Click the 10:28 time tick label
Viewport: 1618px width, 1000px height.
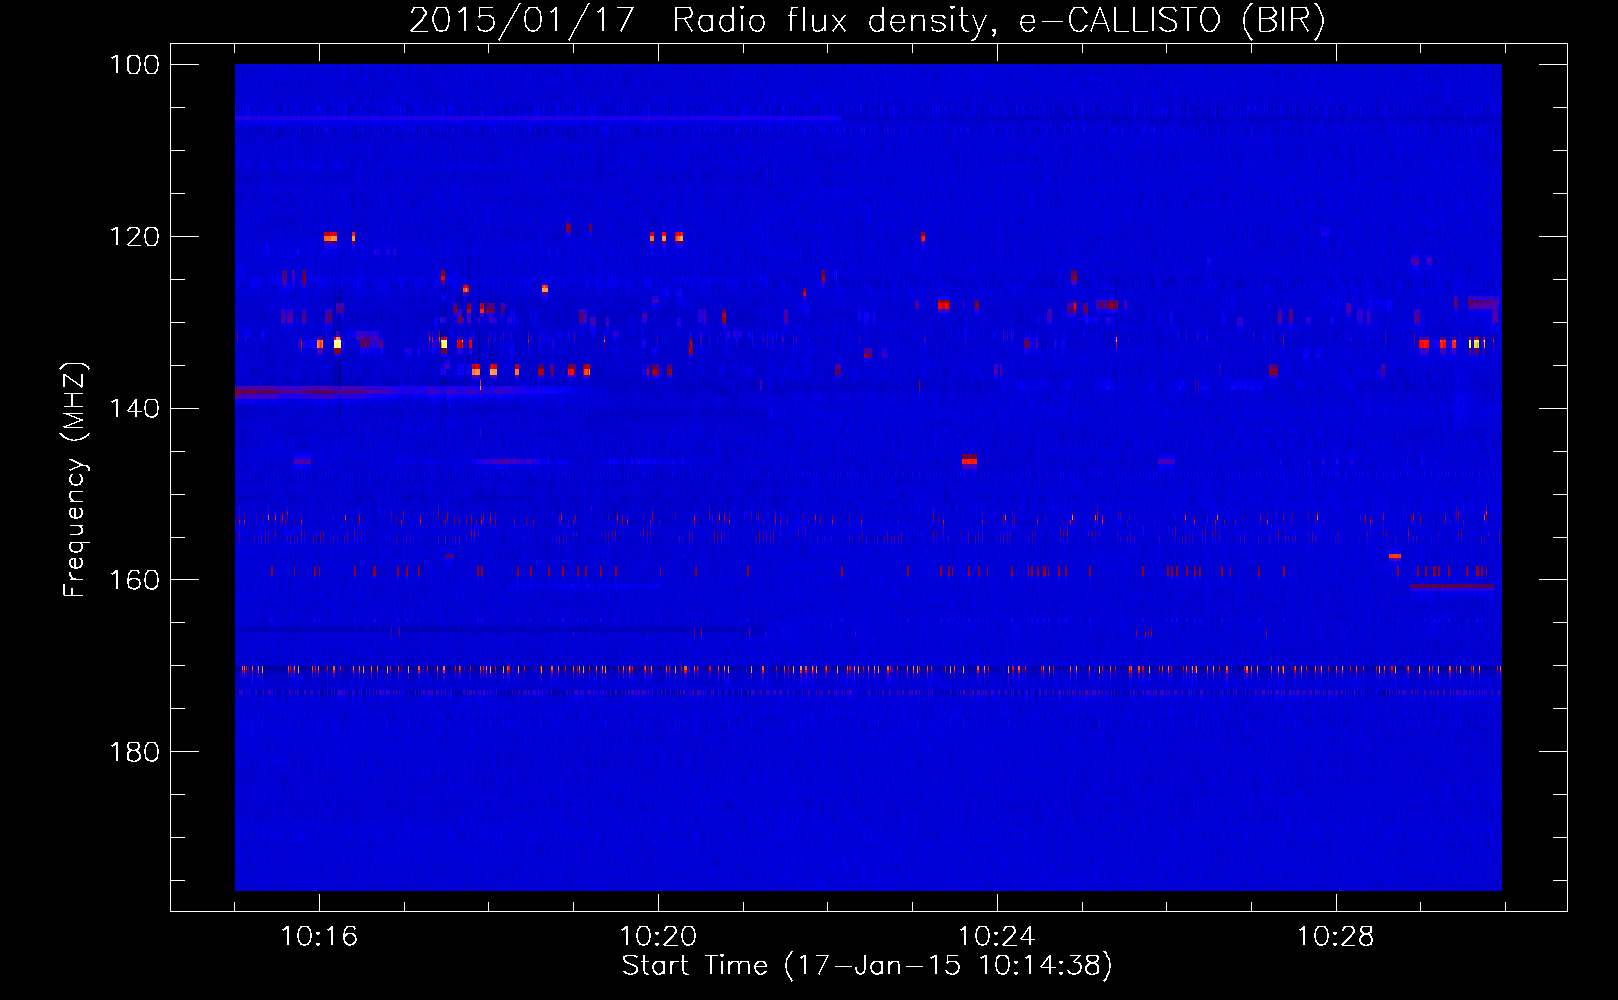pyautogui.click(x=1336, y=936)
